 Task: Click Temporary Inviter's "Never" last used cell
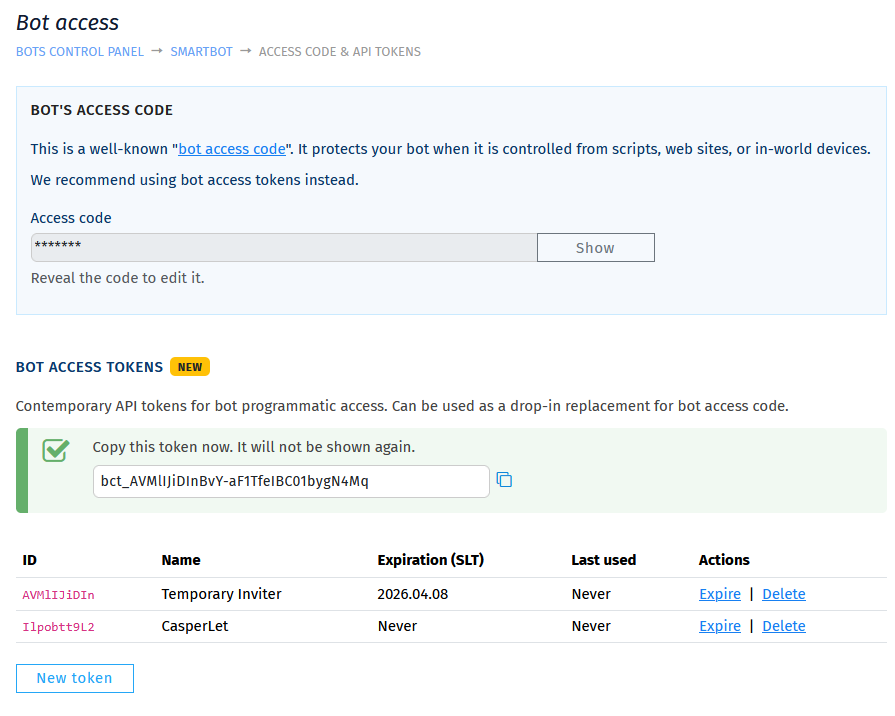pos(591,594)
